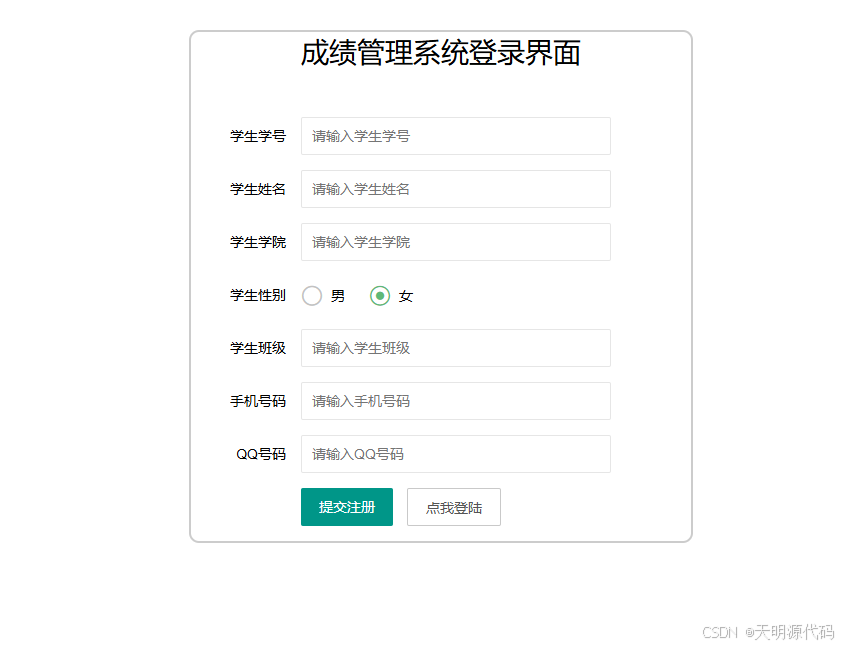This screenshot has height=648, width=846.
Task: Click the 请输入学生学院 input field
Action: pyautogui.click(x=455, y=242)
